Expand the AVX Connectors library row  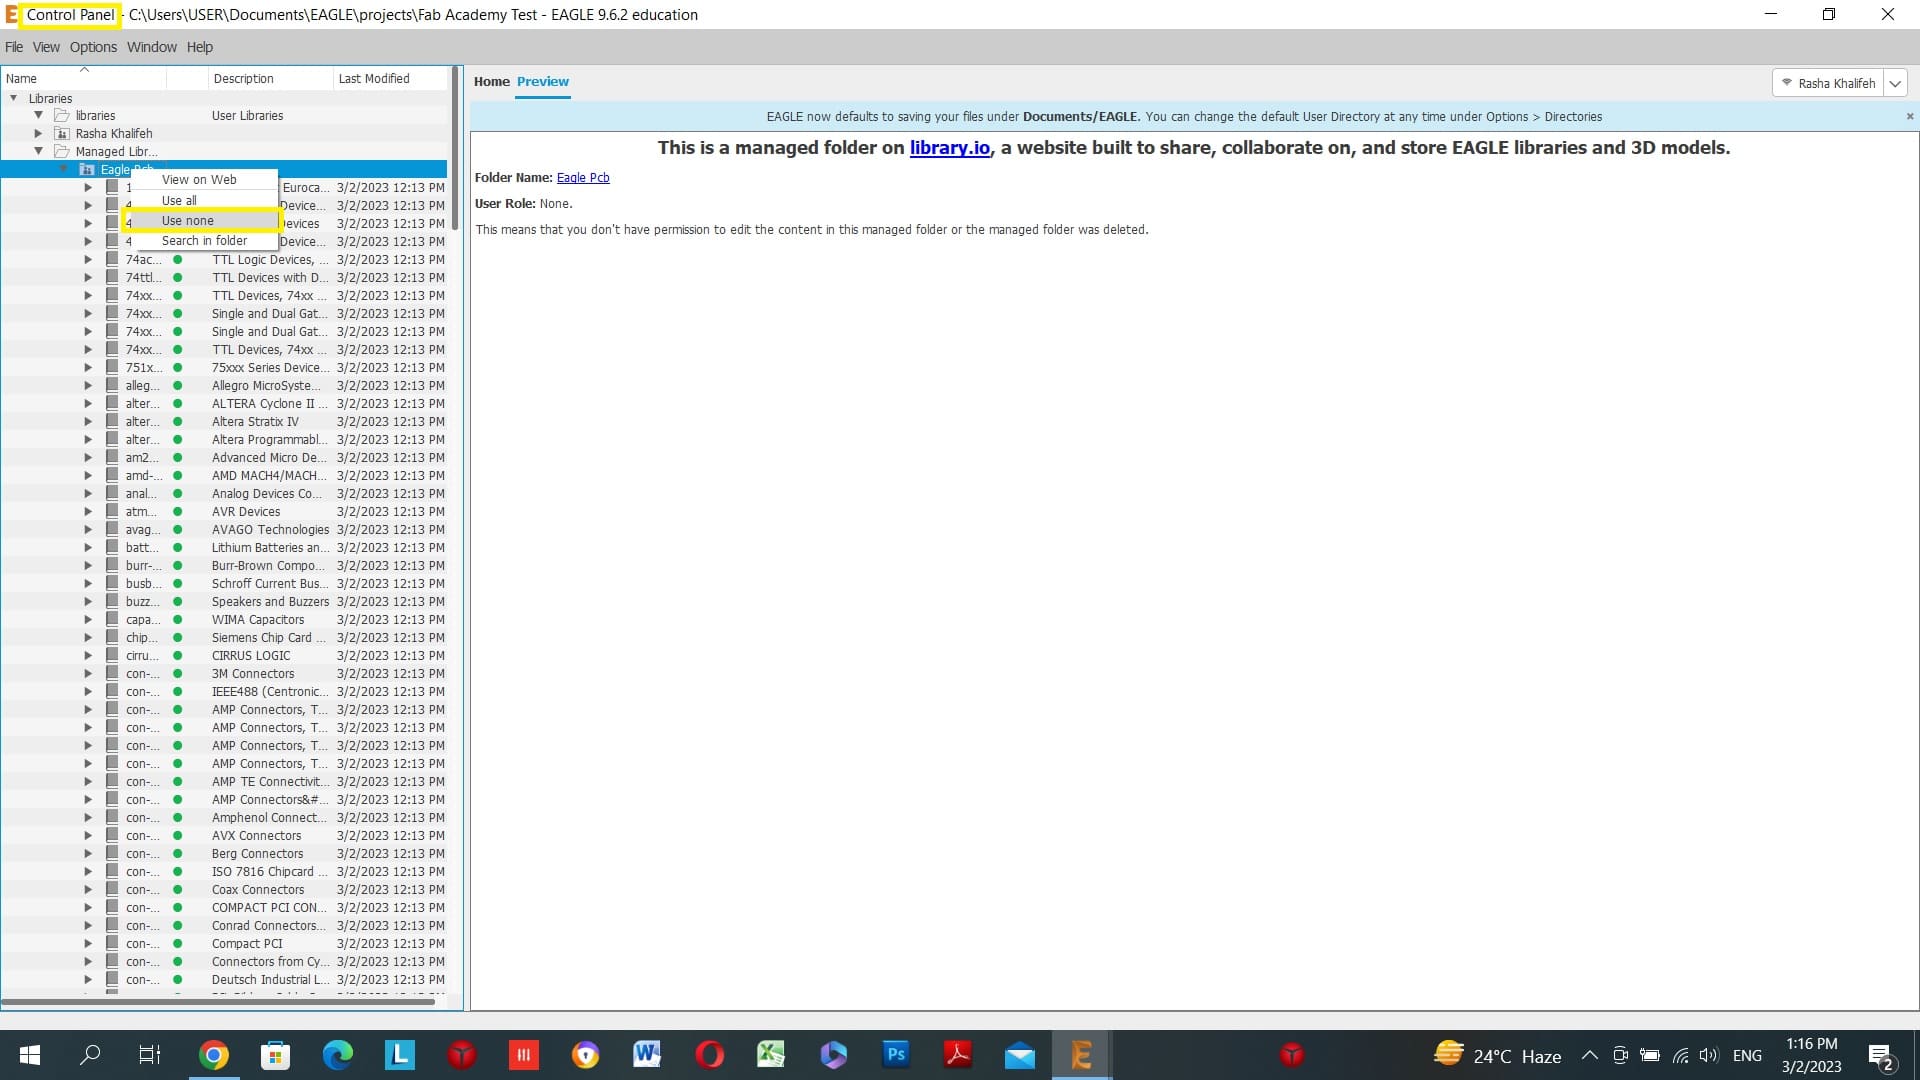coord(88,836)
